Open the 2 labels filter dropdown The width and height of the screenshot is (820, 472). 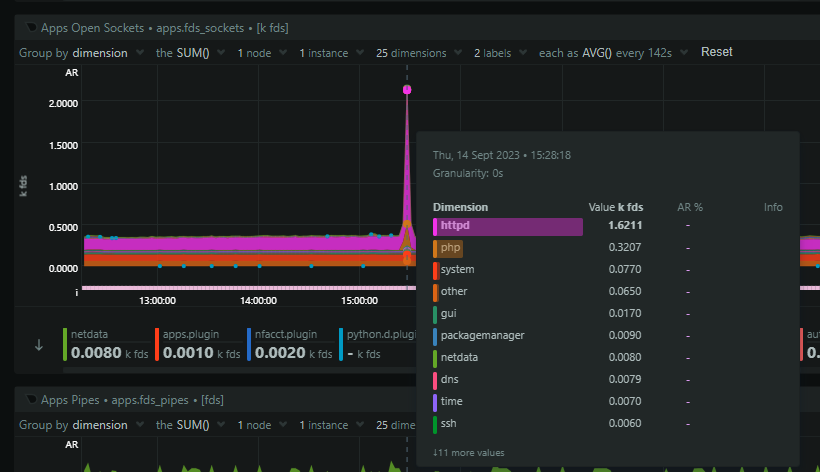(x=497, y=52)
